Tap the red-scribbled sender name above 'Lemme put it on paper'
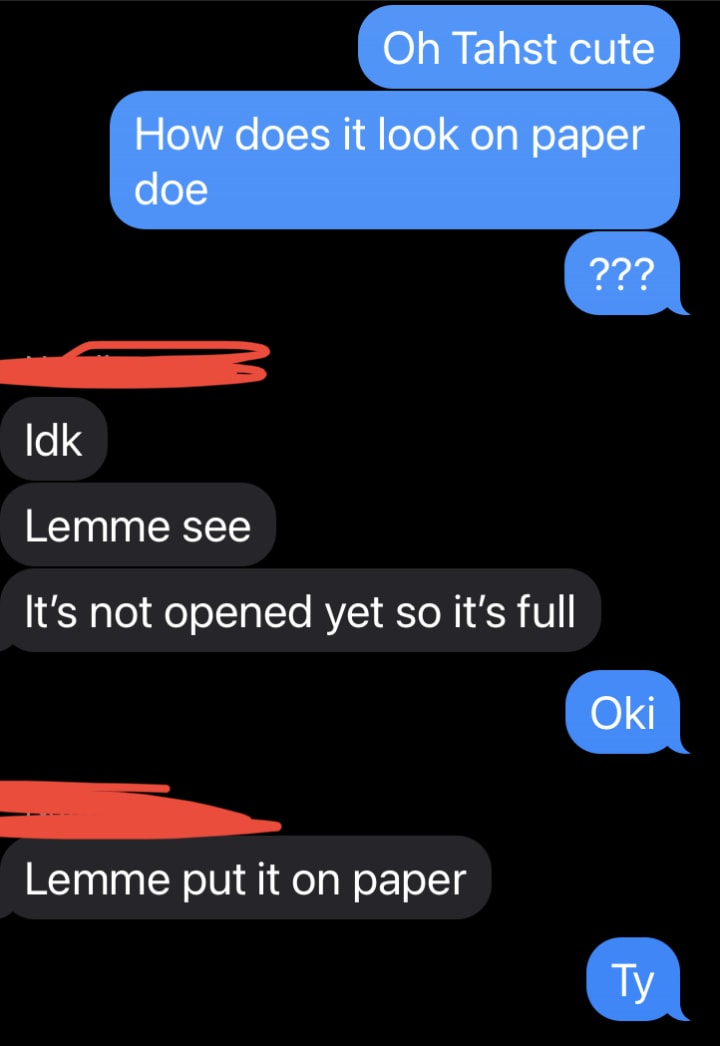This screenshot has width=720, height=1046. pos(139,811)
